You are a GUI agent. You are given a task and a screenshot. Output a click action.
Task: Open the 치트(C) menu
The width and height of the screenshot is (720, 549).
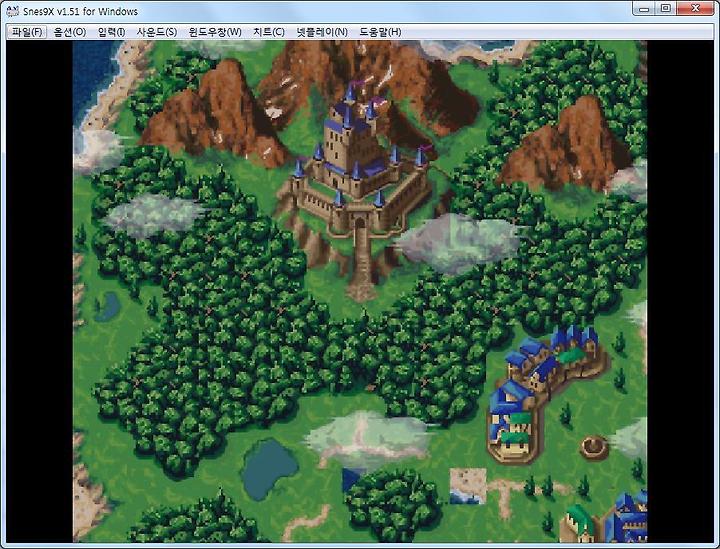point(269,32)
